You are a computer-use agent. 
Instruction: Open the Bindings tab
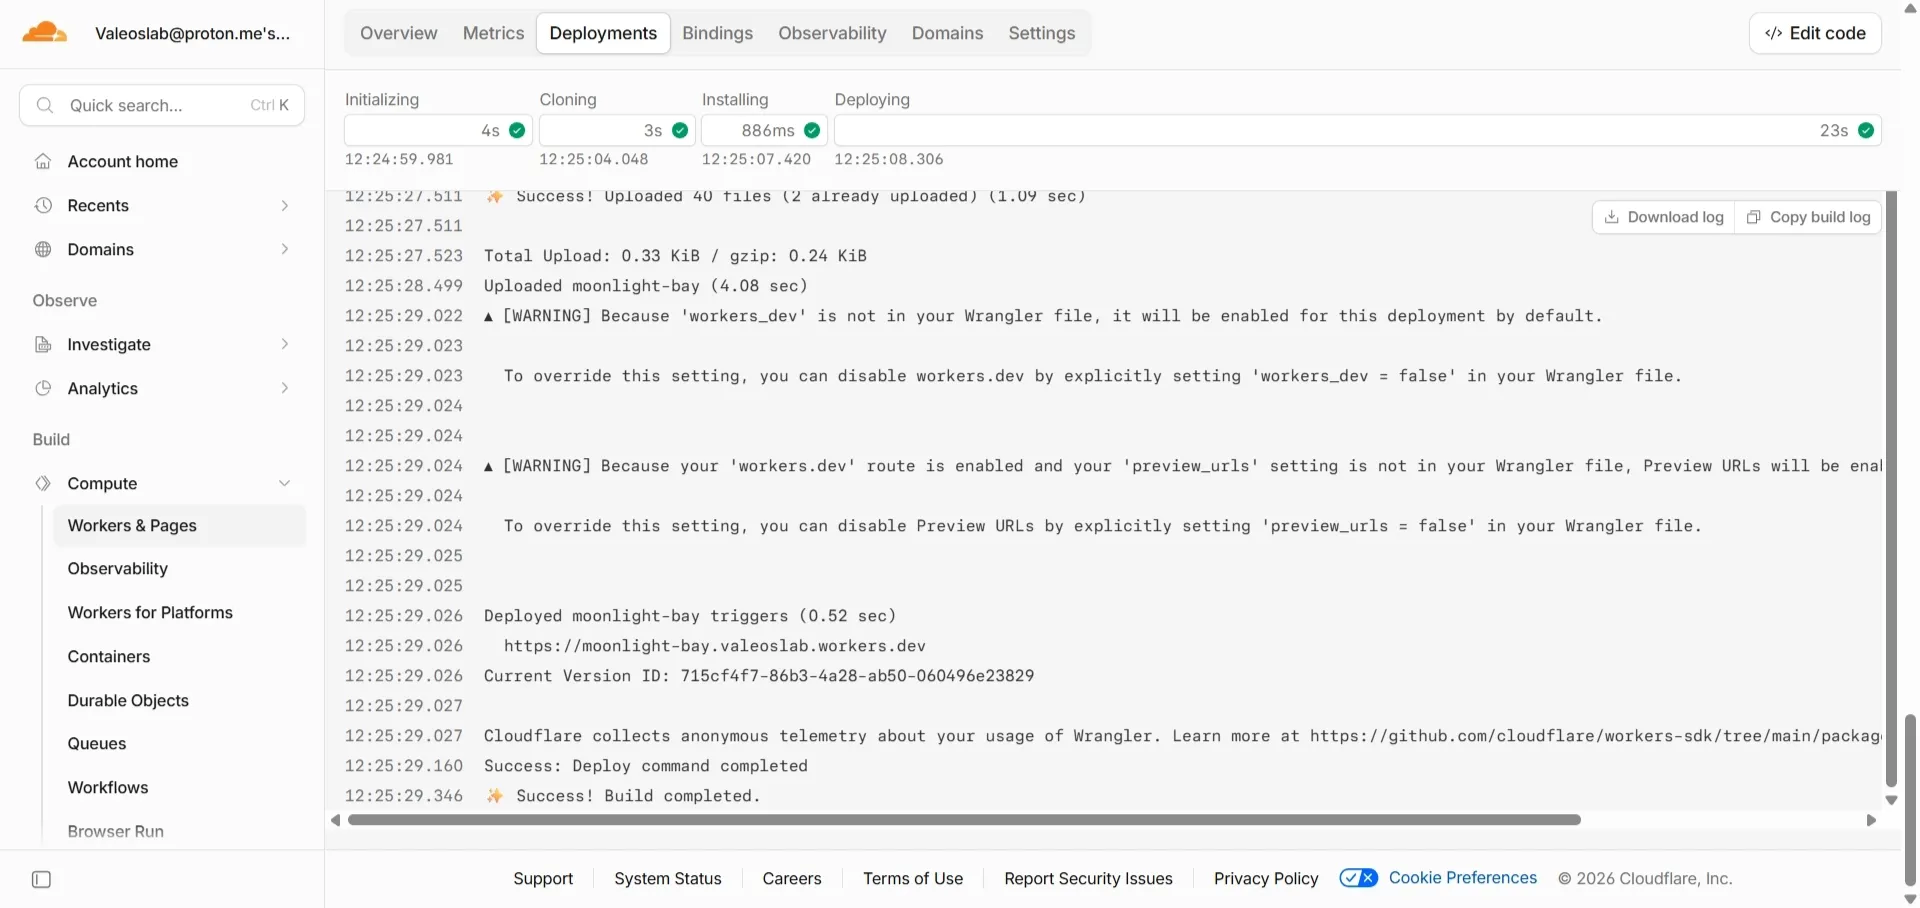(717, 33)
